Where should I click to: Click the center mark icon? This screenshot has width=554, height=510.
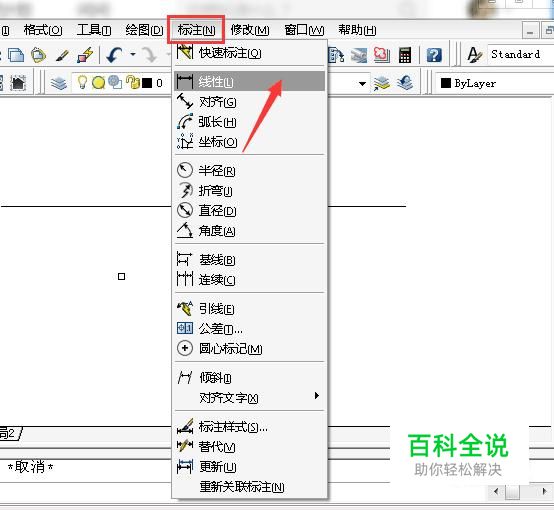pos(185,348)
